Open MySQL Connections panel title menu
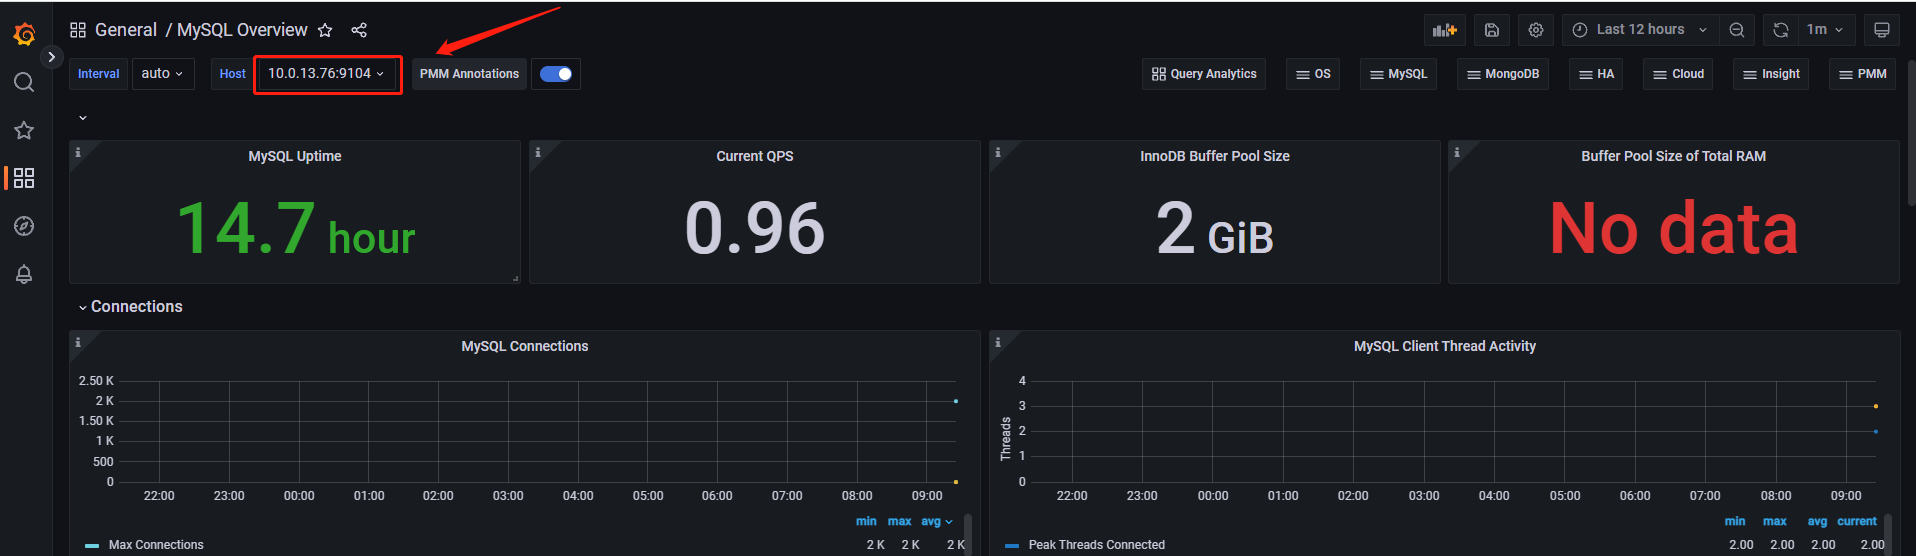 [525, 346]
